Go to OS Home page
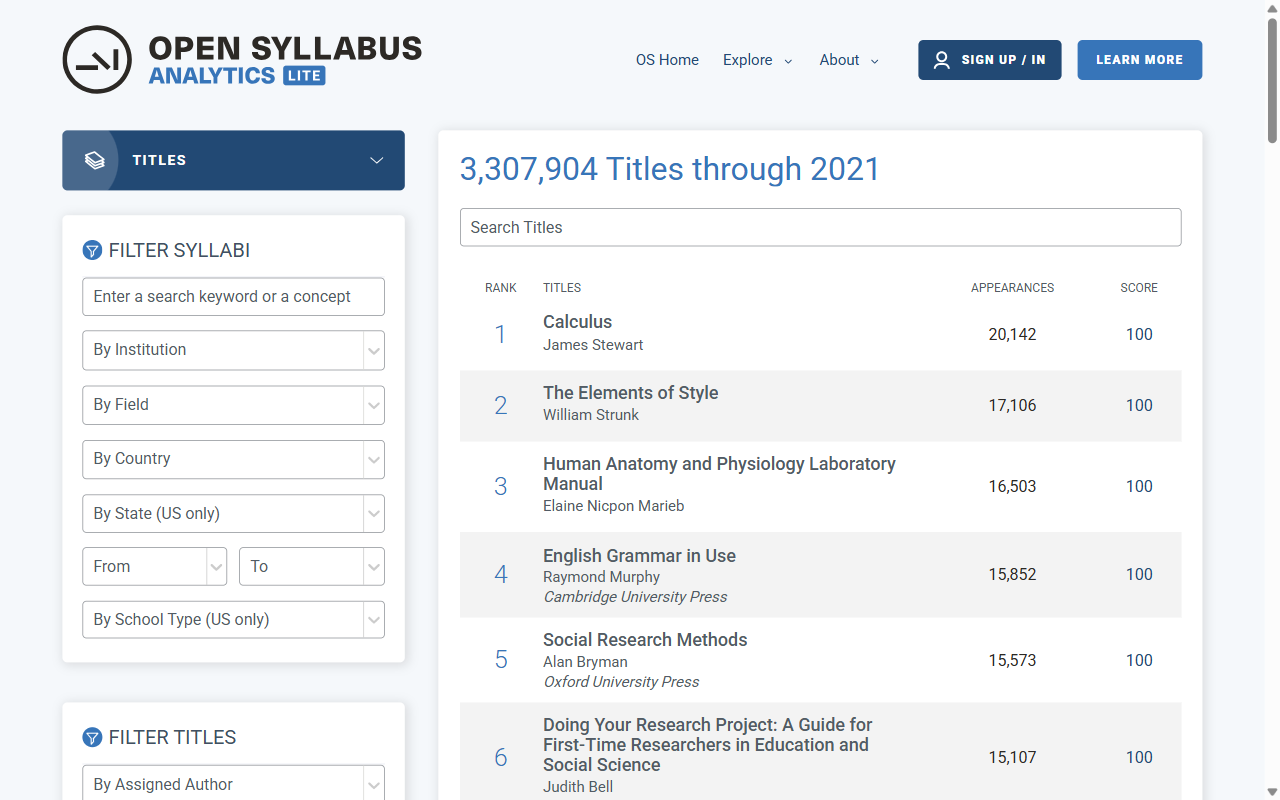 tap(667, 60)
